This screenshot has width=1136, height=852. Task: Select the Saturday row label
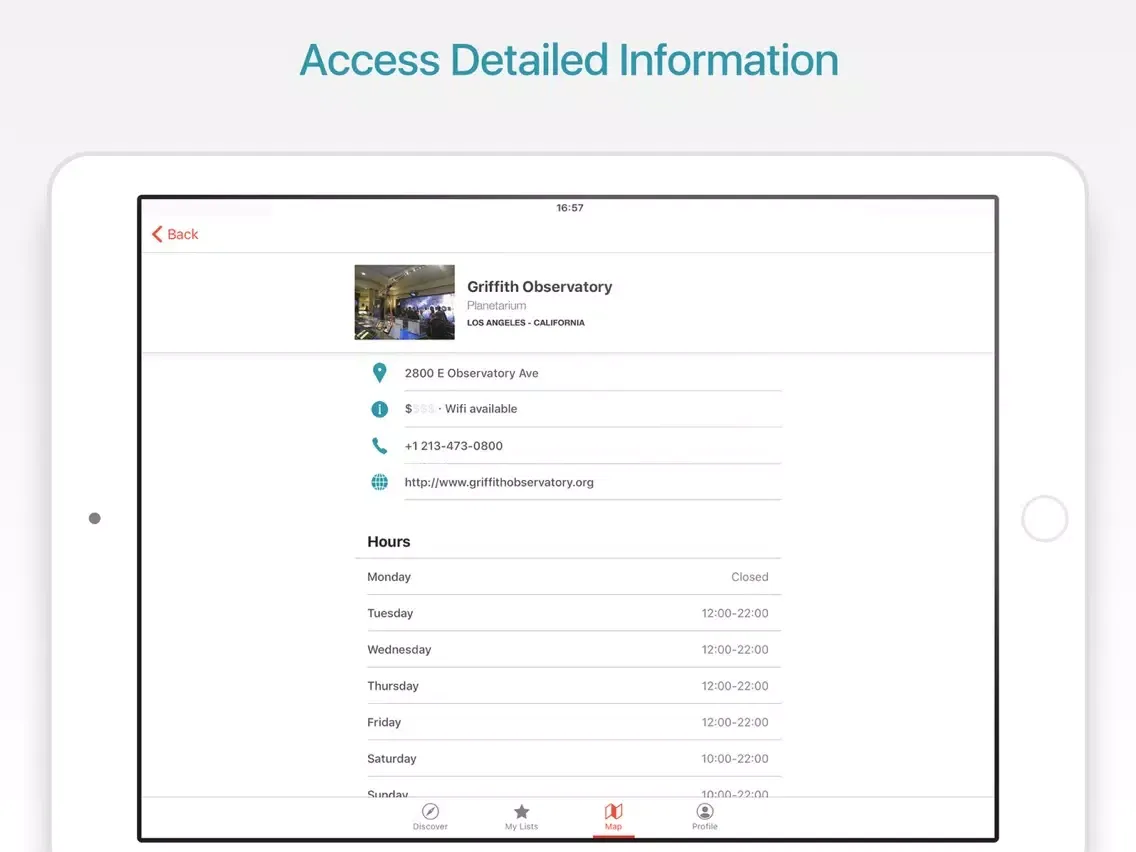(x=392, y=759)
